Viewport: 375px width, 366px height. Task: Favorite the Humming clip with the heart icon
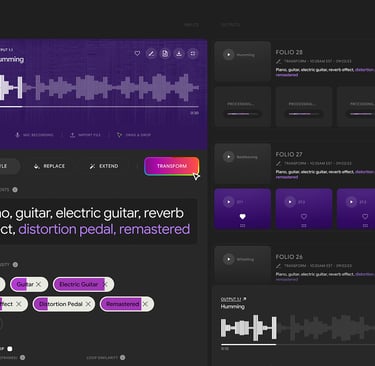(x=137, y=53)
